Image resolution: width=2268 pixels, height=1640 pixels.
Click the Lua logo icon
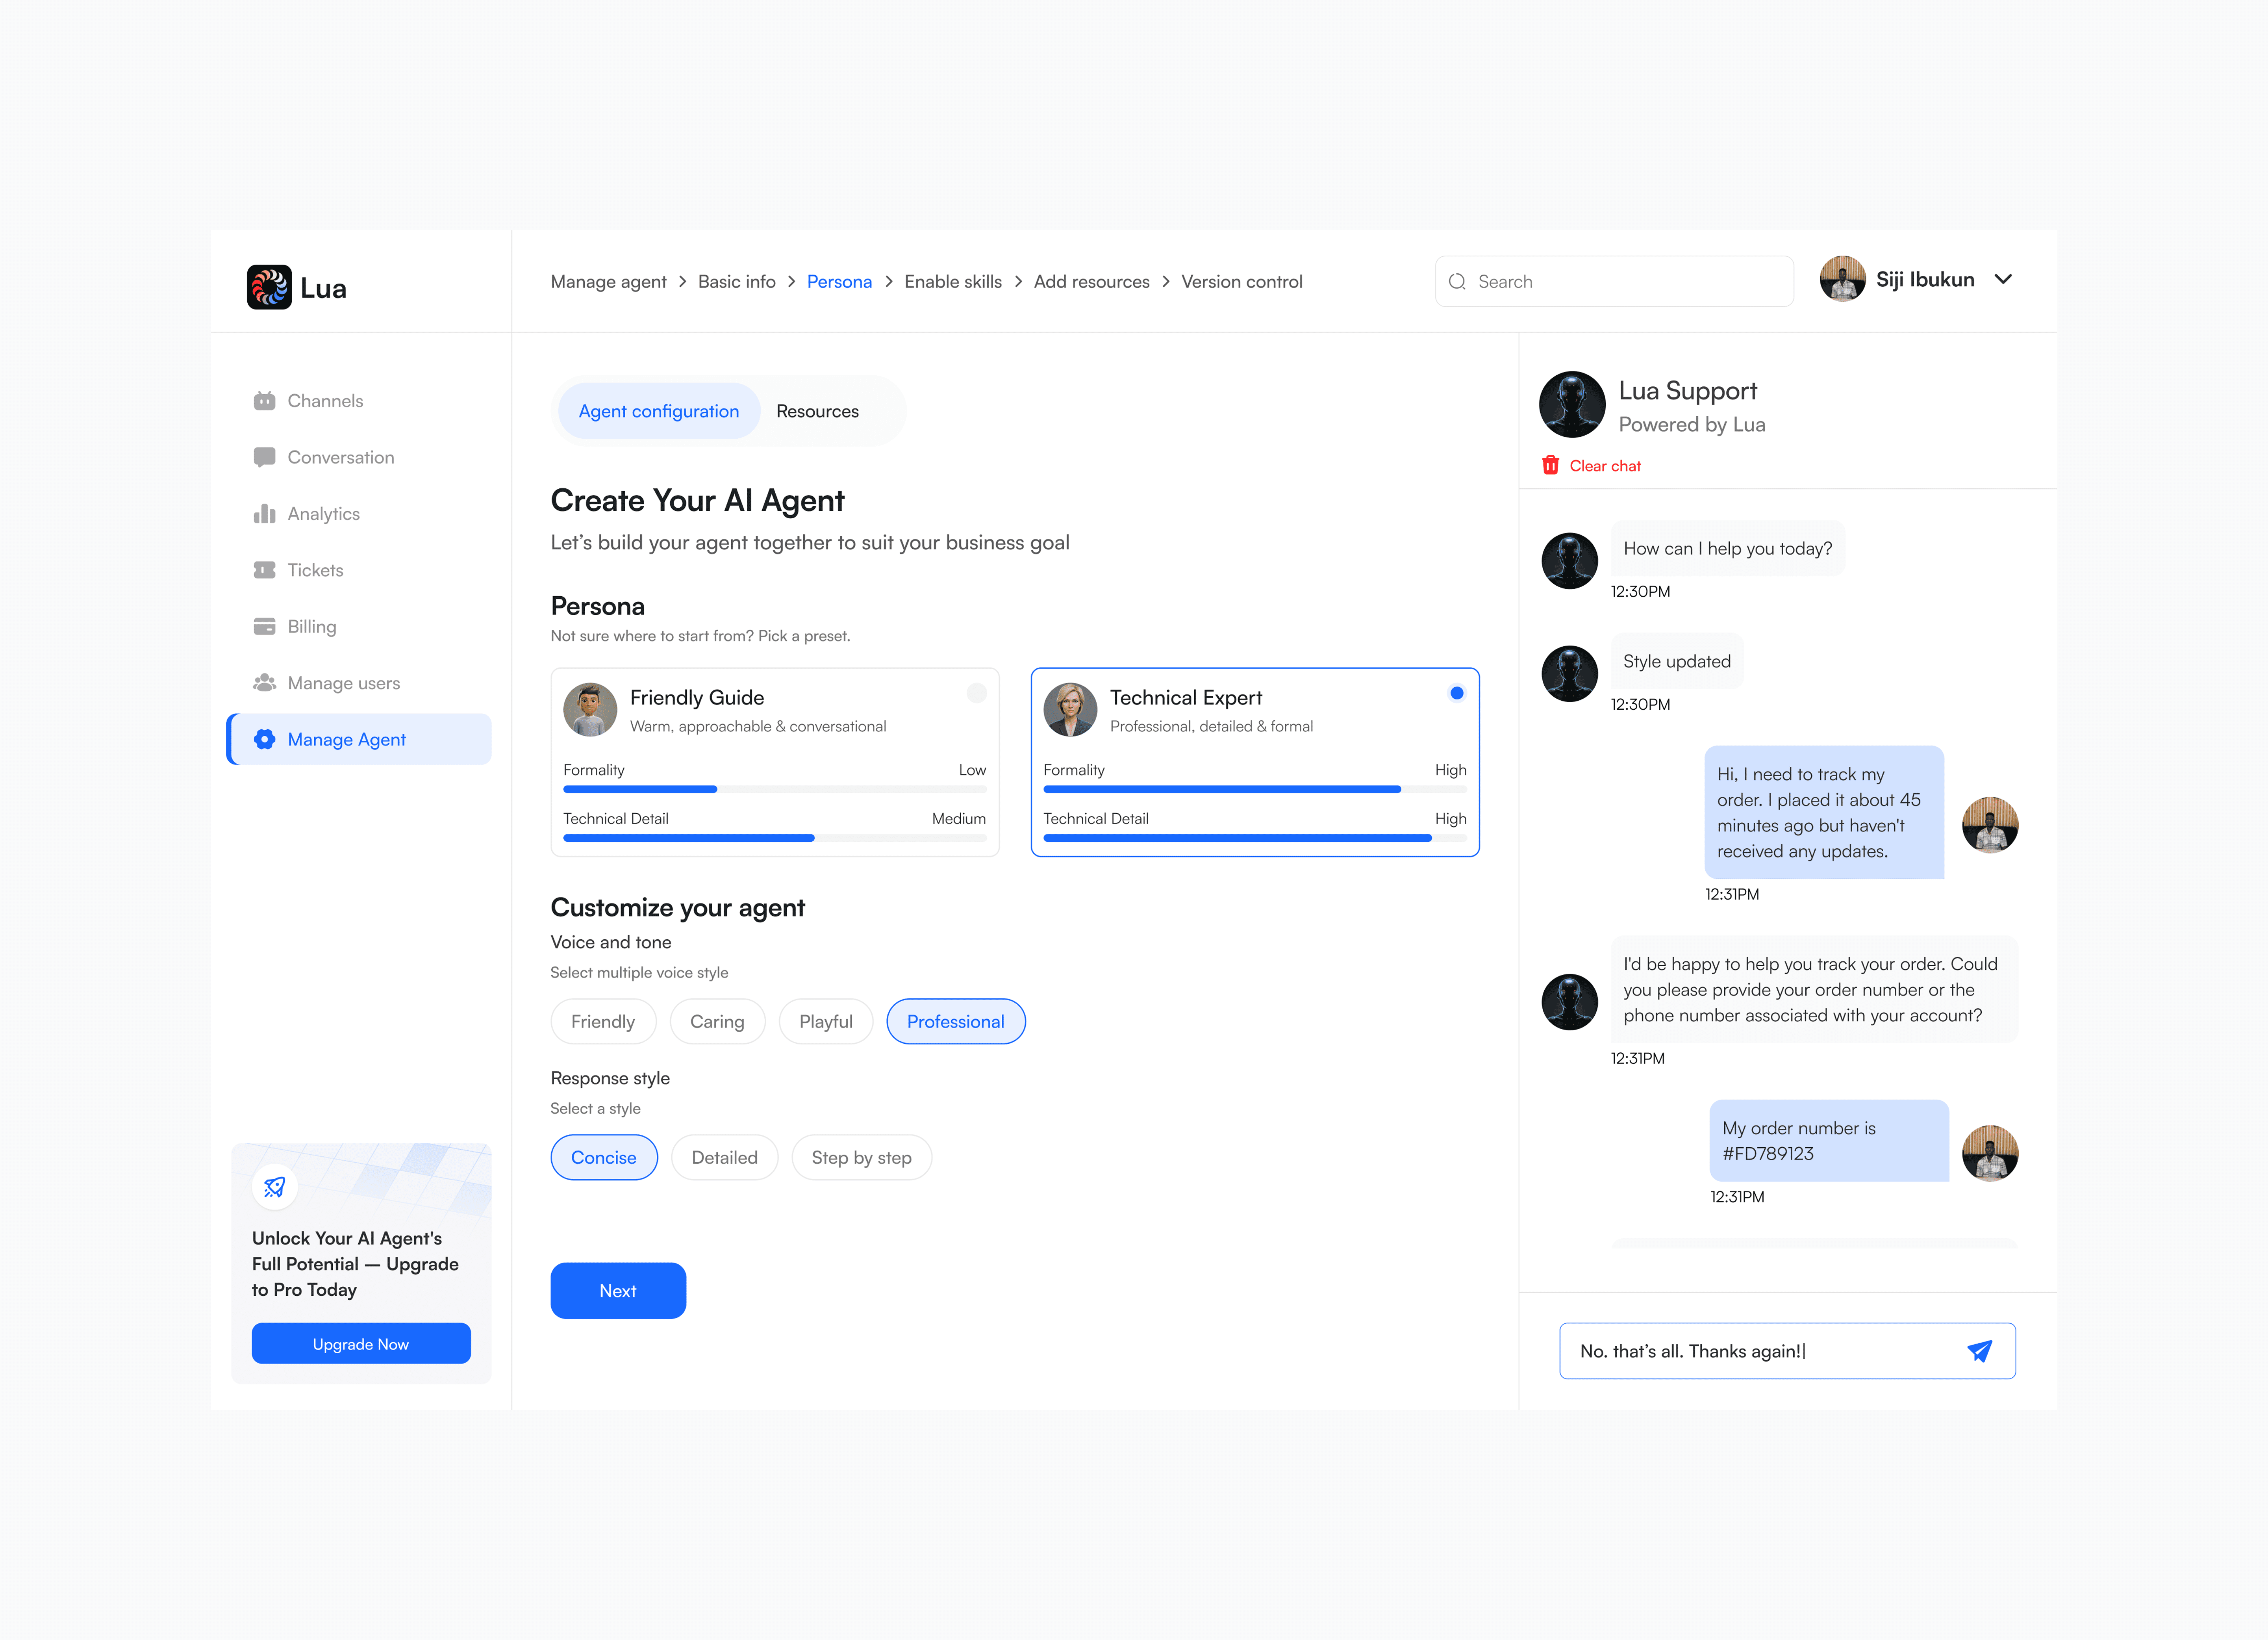pos(269,287)
